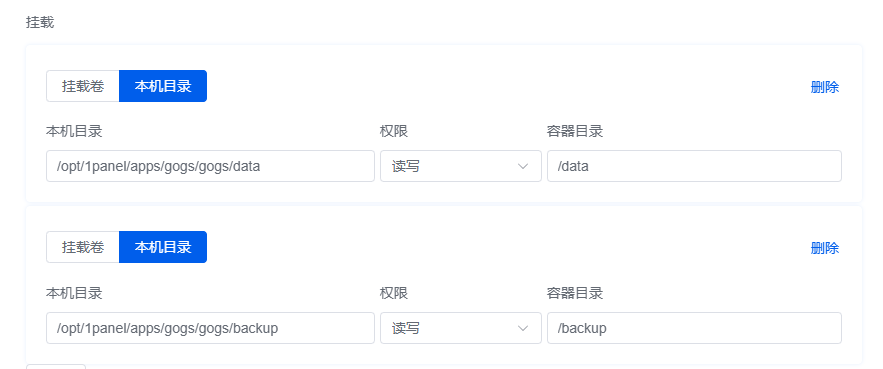Click the /backup container directory field
The height and width of the screenshot is (369, 883).
point(694,328)
